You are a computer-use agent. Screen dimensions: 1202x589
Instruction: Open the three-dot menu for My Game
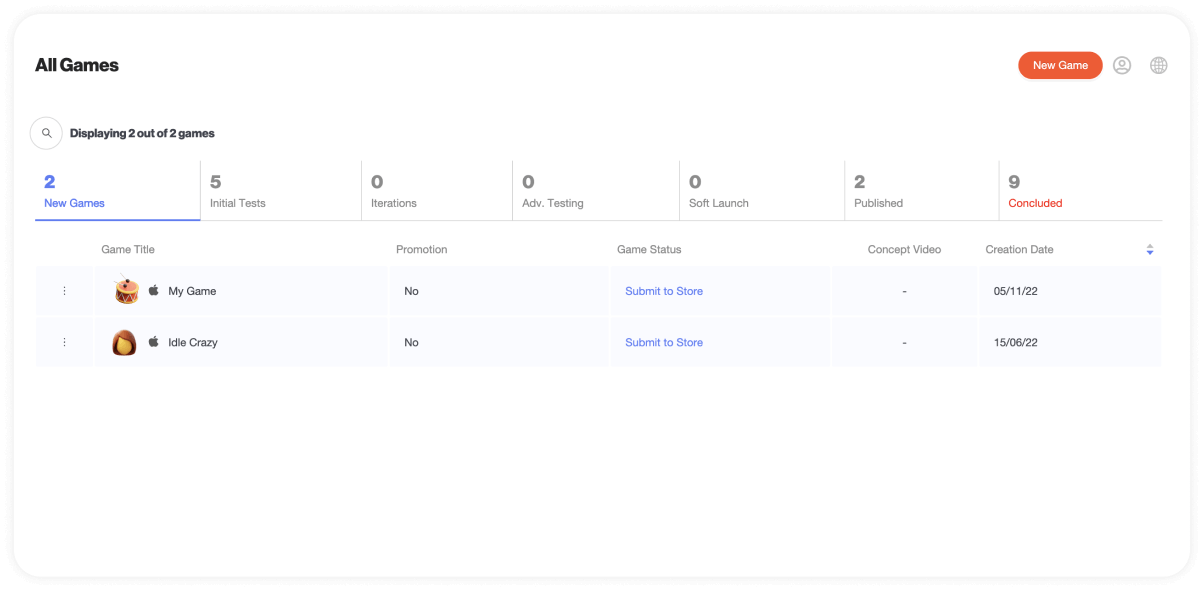click(65, 291)
